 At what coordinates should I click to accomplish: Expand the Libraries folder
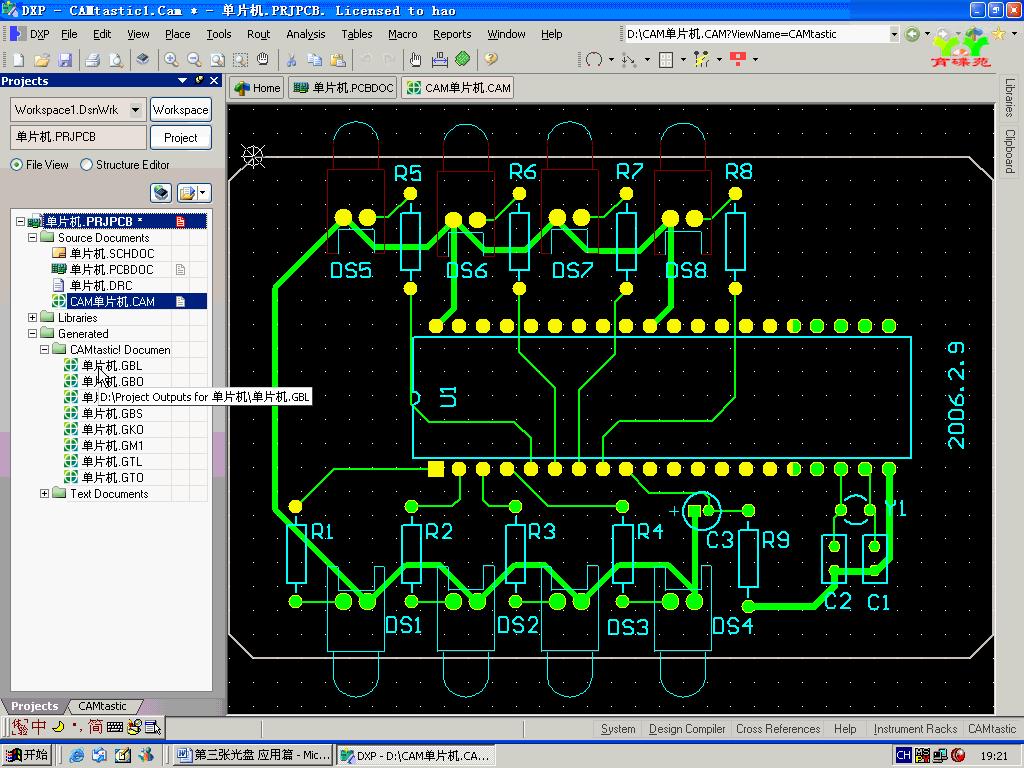pos(32,317)
